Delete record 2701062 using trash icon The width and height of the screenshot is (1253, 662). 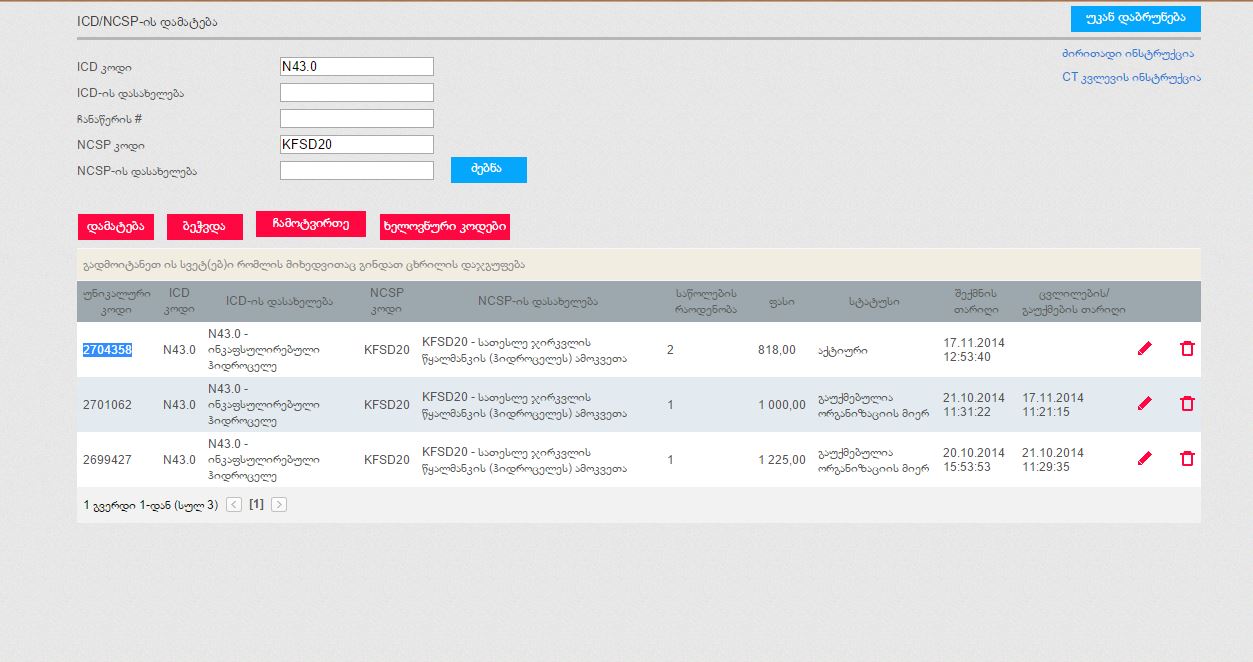(x=1187, y=404)
